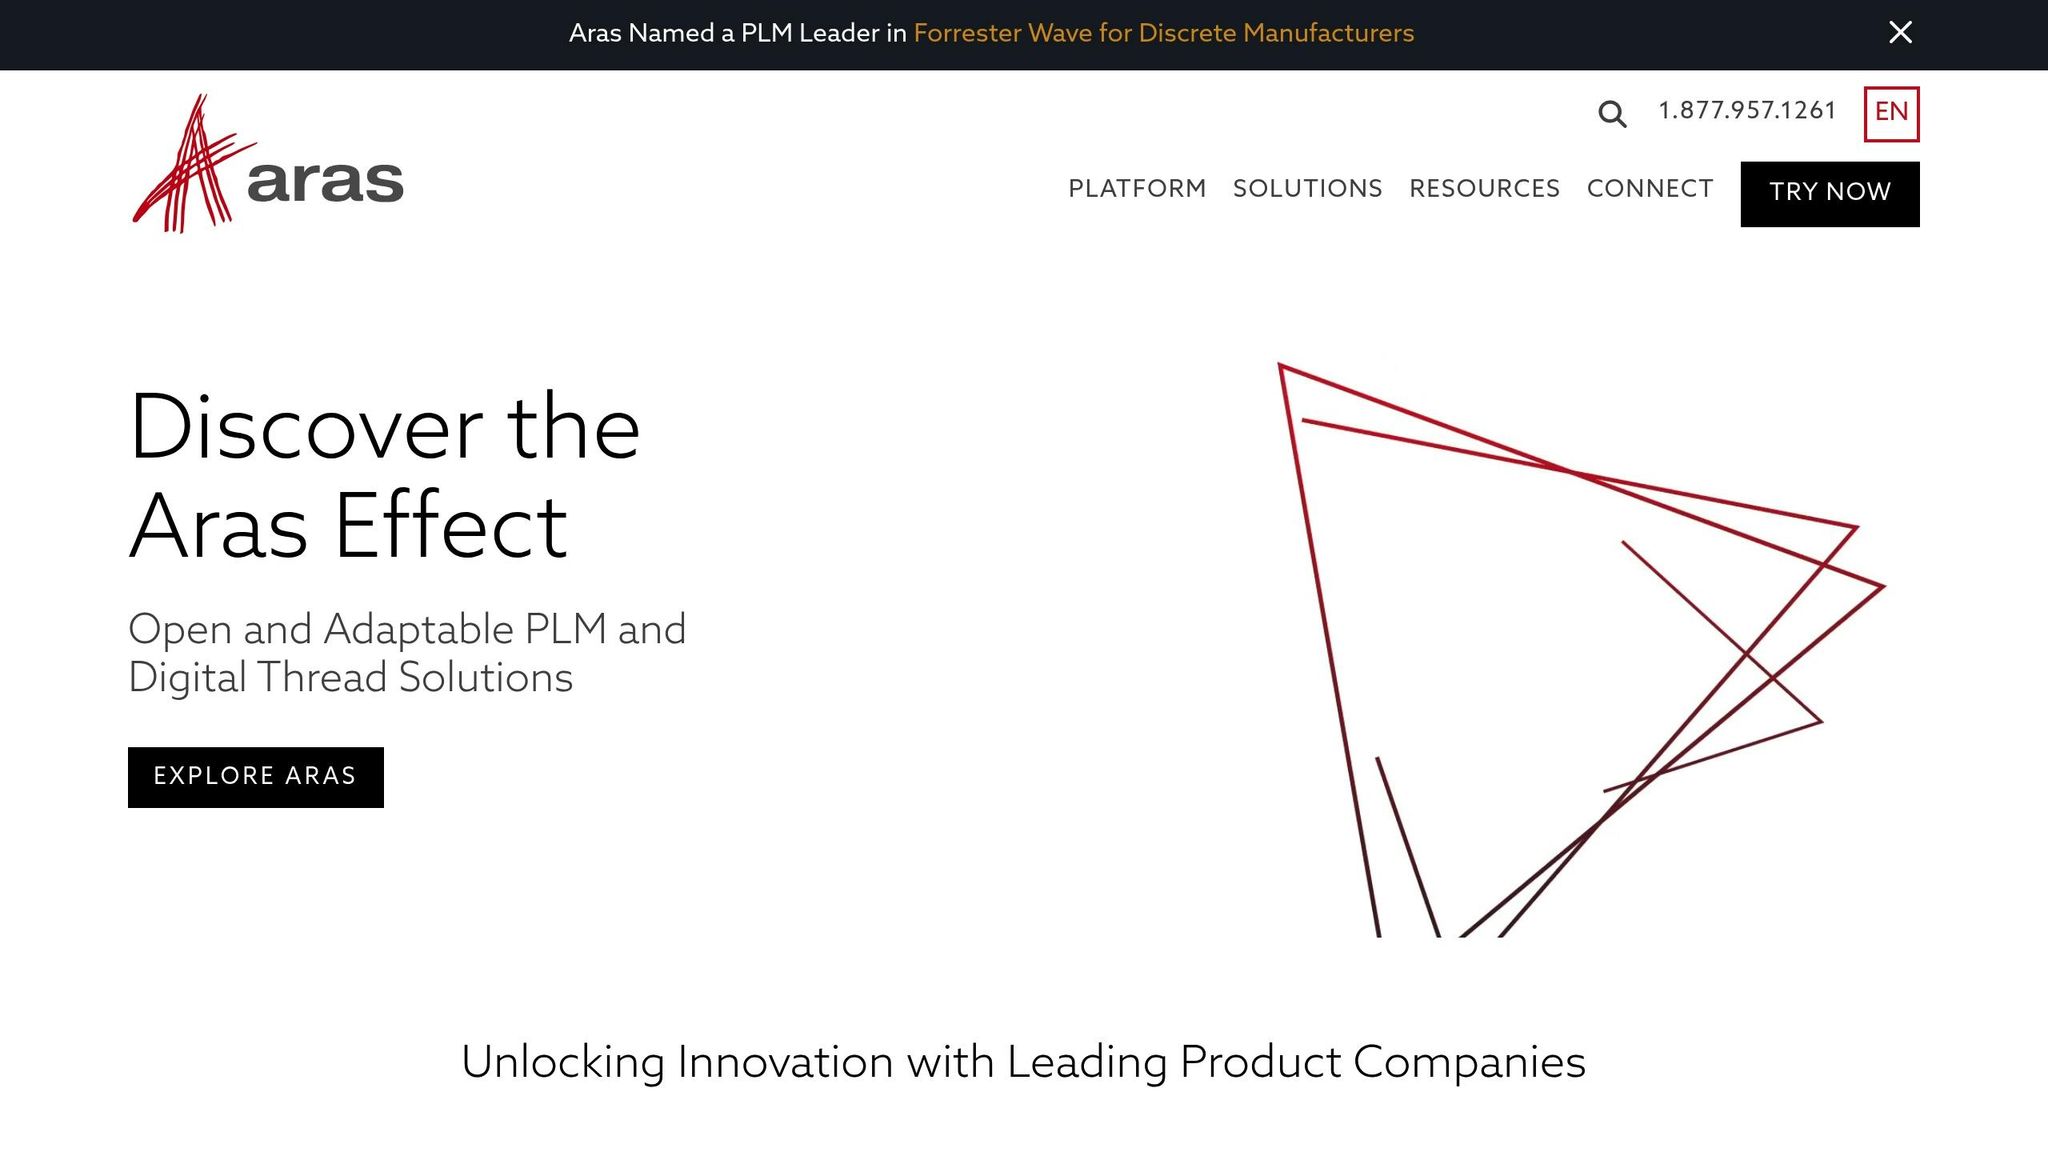
Task: Open the Forrester Wave for Discrete Manufacturers link
Action: [1164, 32]
